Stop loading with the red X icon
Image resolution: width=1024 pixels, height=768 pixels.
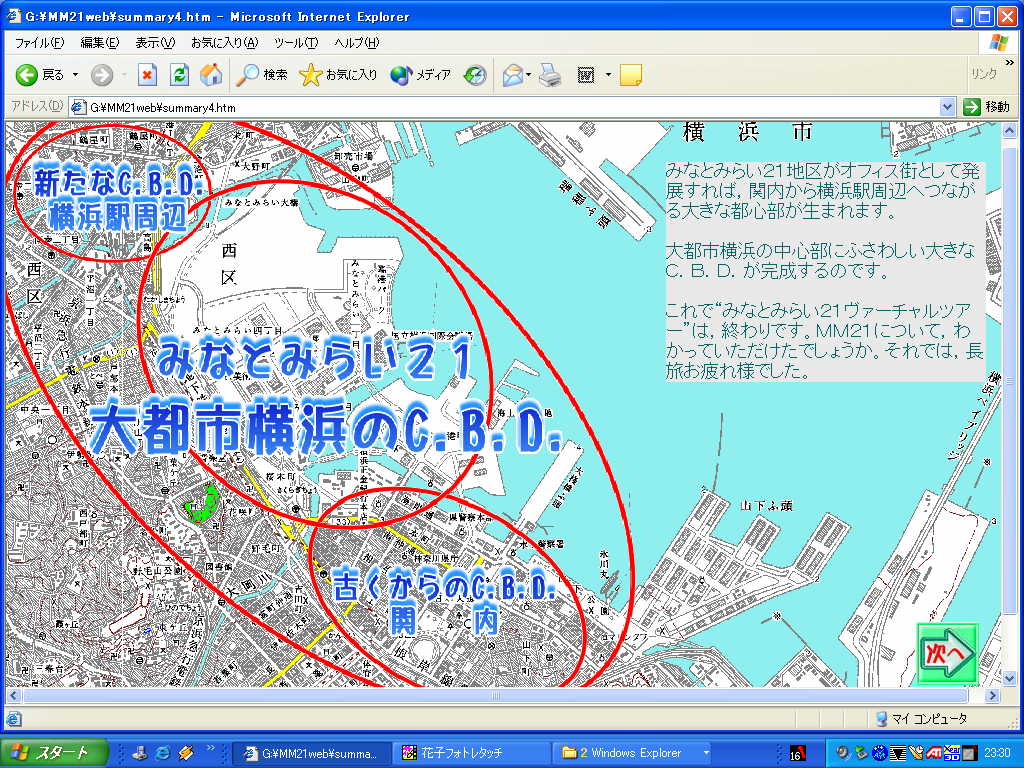pos(148,75)
